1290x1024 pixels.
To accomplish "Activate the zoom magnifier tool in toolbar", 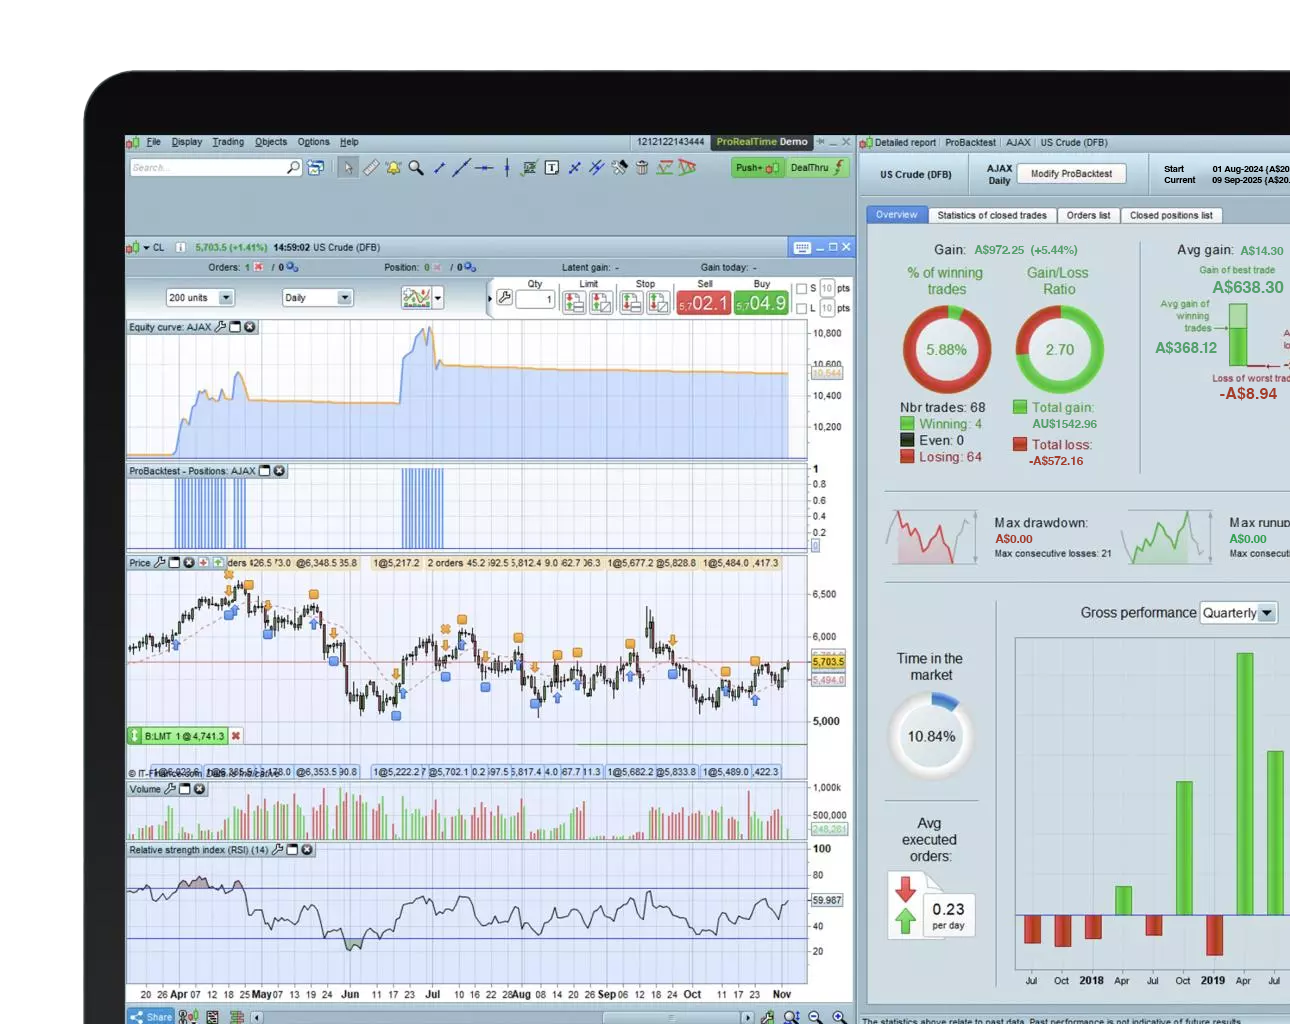I will click(417, 167).
